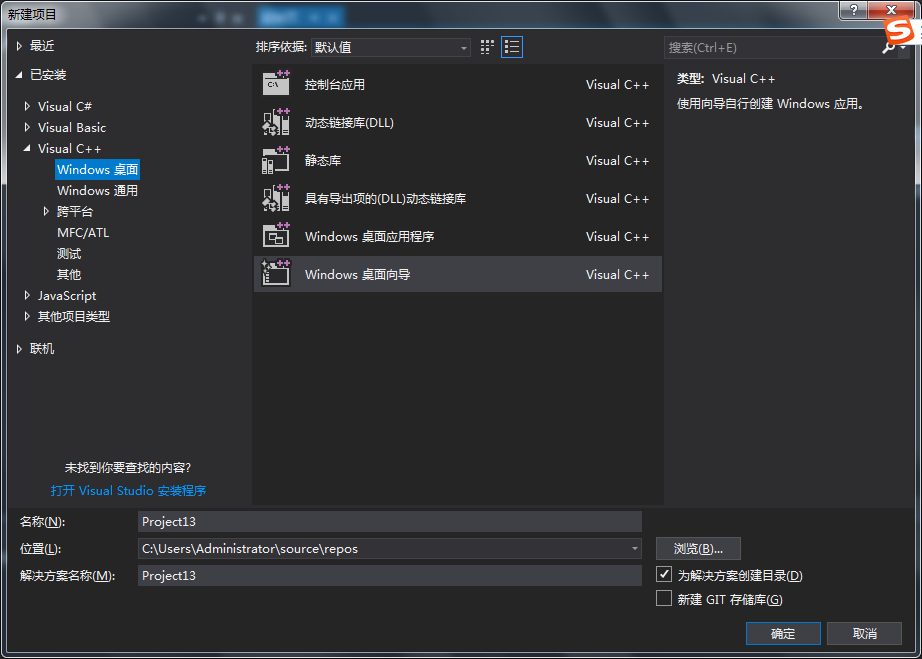
Task: Click the 具有导出项的(DLL)动态链接库 icon
Action: click(276, 198)
